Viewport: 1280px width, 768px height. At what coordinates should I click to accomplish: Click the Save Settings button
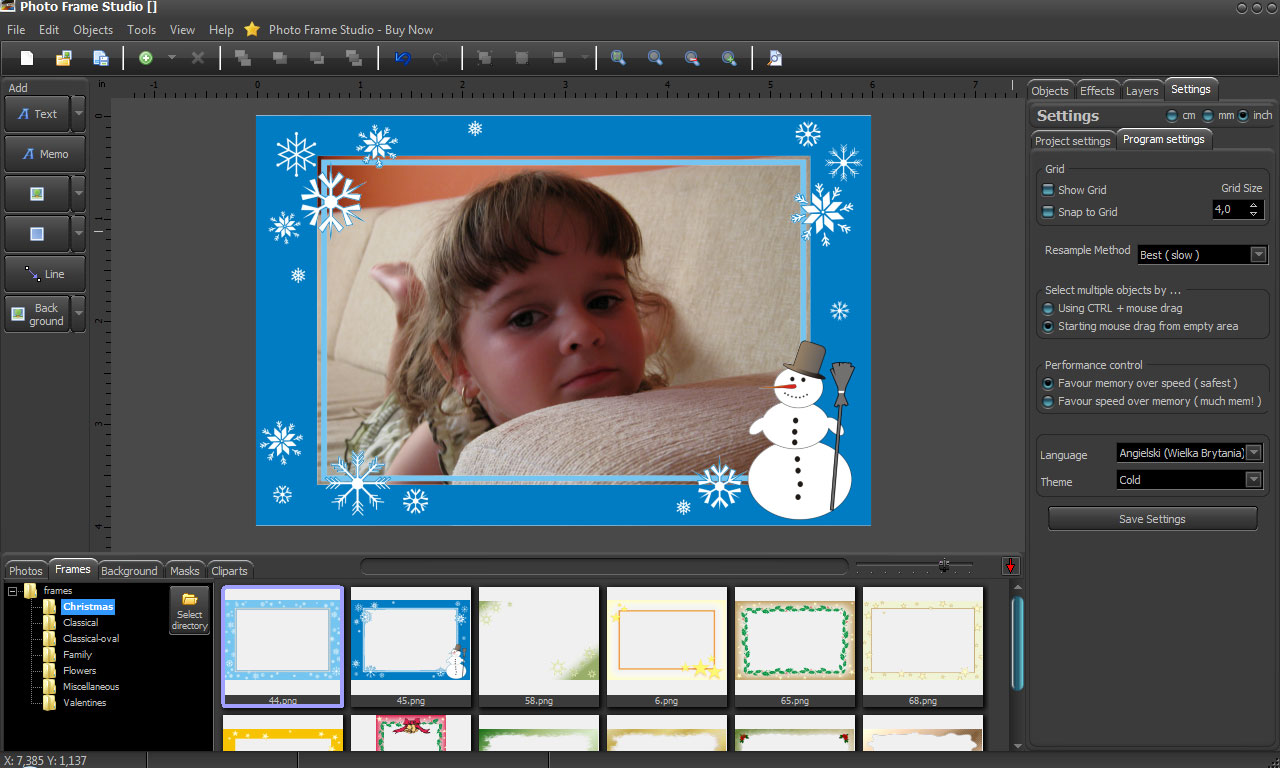1152,519
